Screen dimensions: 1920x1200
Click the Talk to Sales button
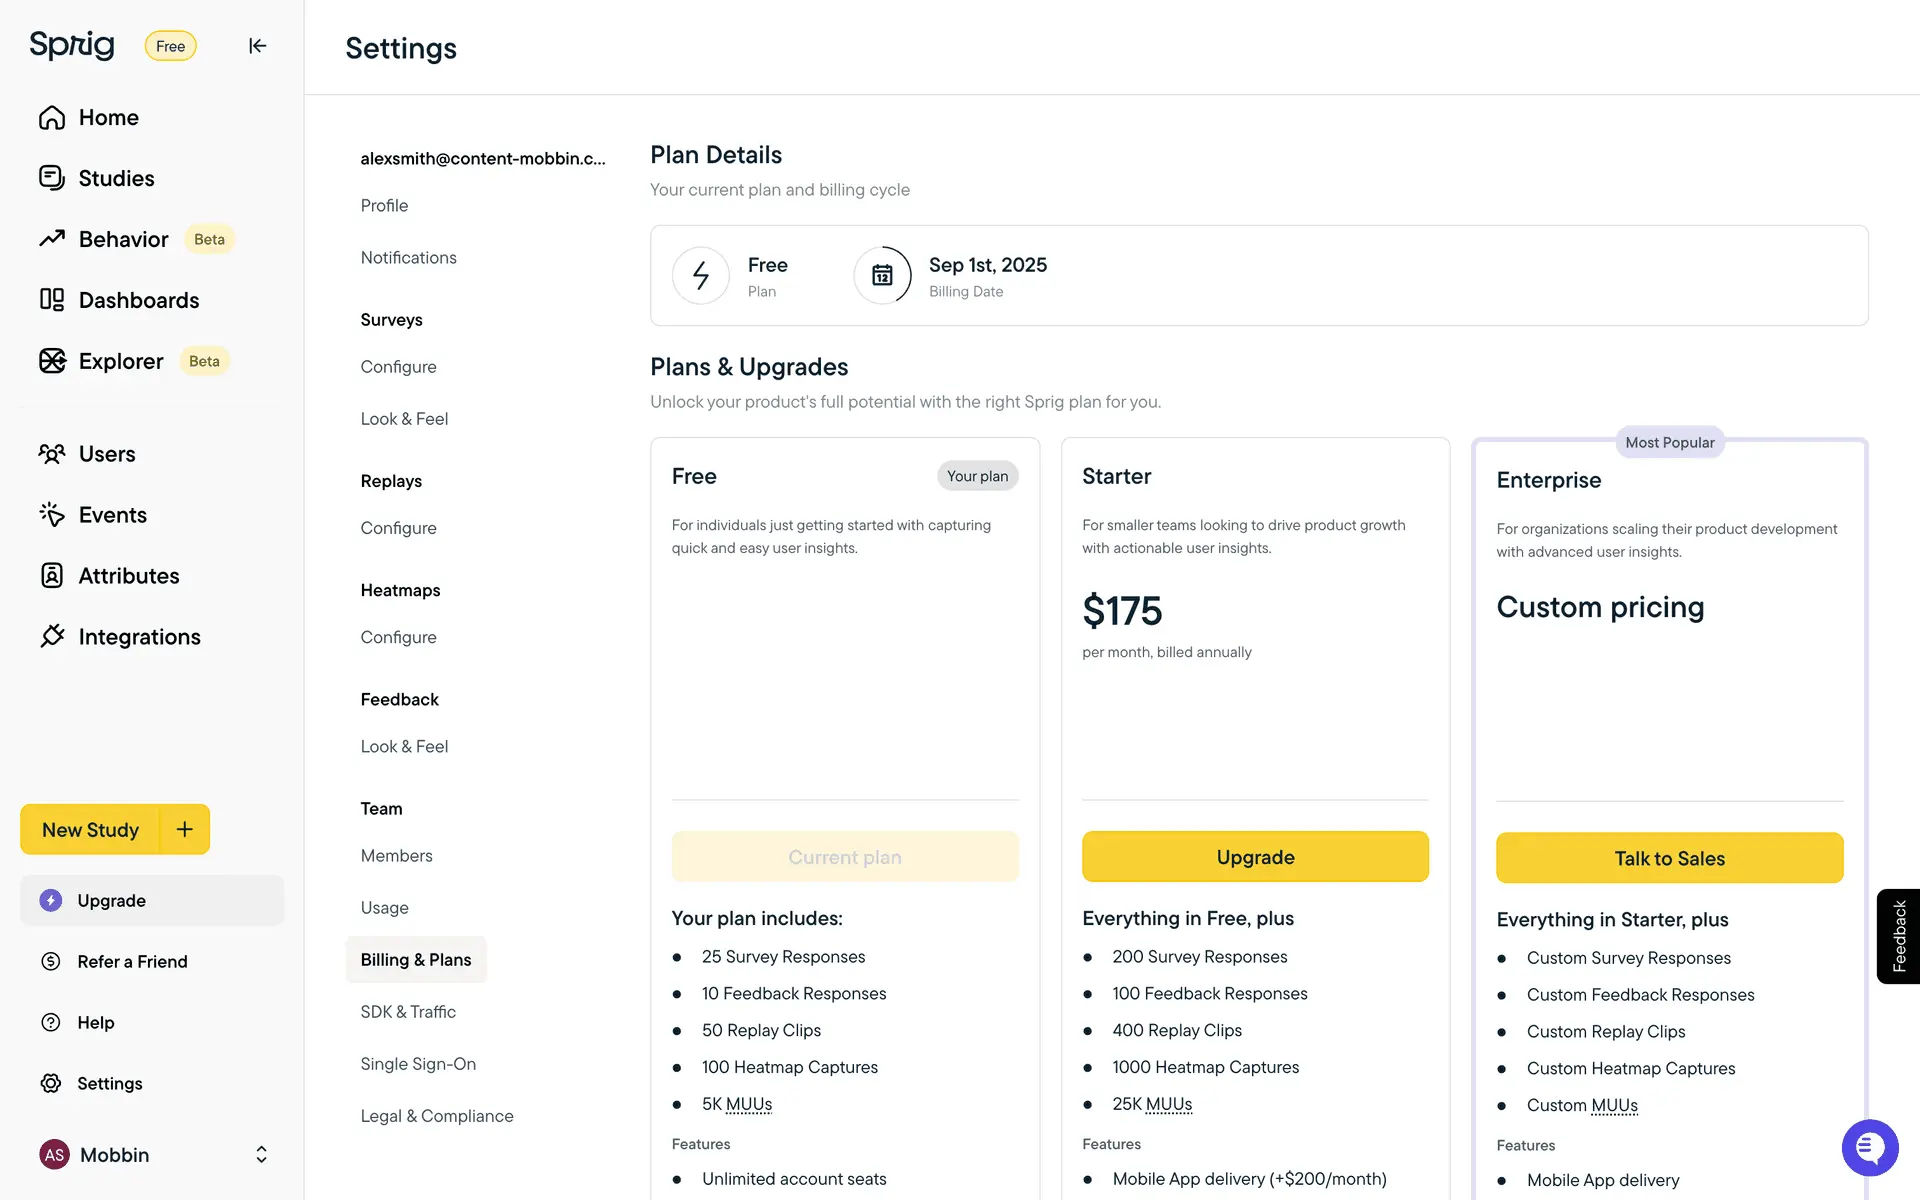(x=1669, y=858)
